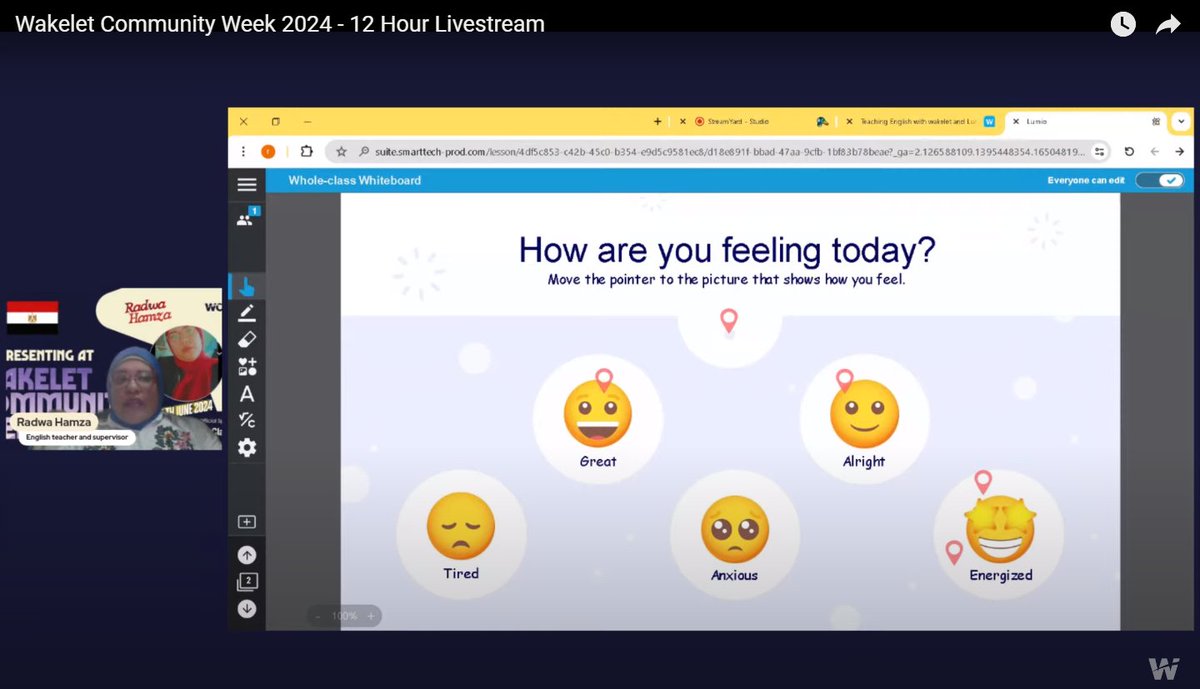
Task: Close the Teaching English with wakelet tab
Action: (849, 121)
